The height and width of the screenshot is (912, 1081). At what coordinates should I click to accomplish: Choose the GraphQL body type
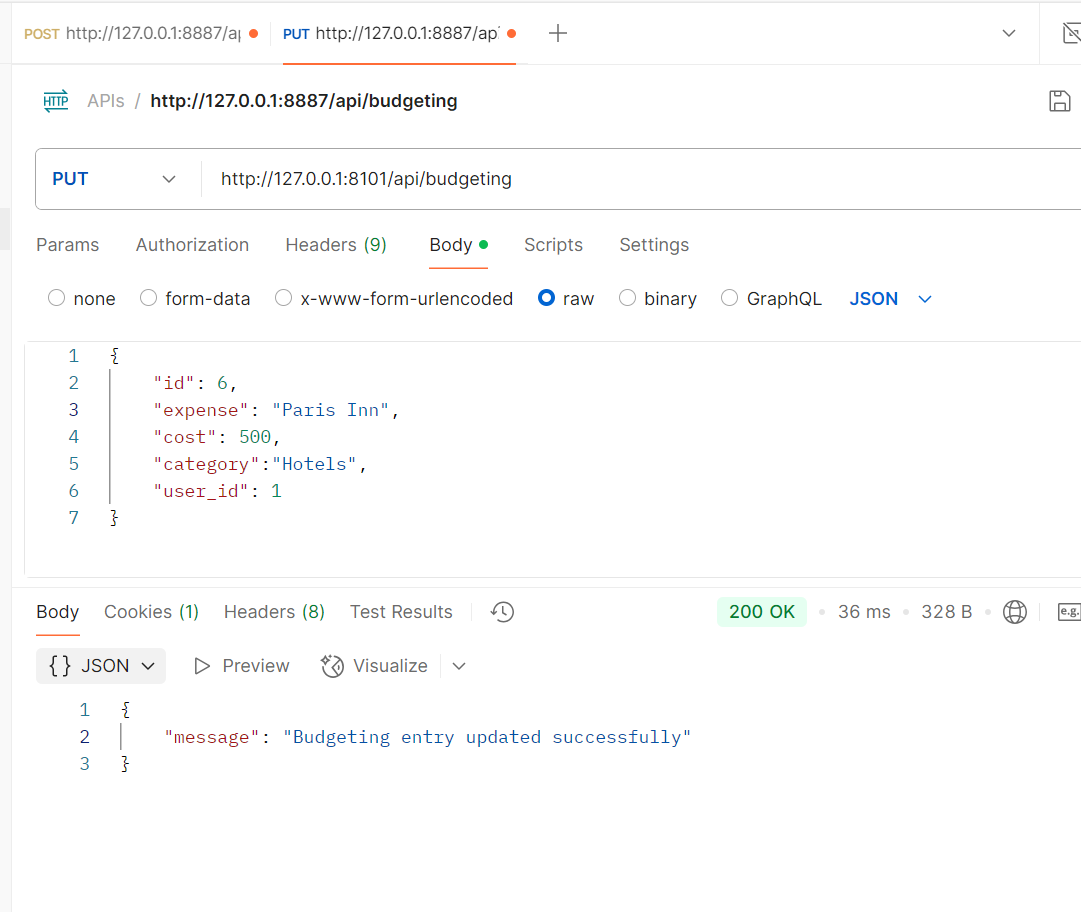[729, 298]
